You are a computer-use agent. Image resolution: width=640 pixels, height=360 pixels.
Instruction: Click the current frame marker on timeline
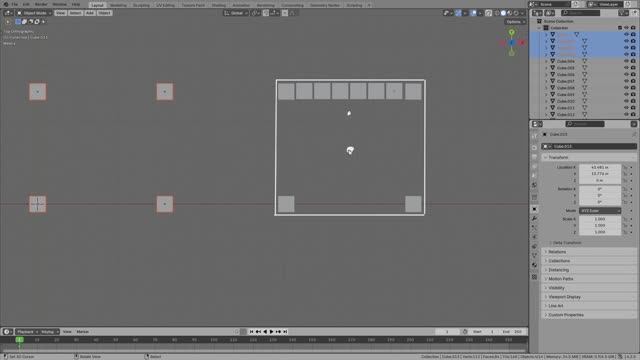pyautogui.click(x=19, y=340)
